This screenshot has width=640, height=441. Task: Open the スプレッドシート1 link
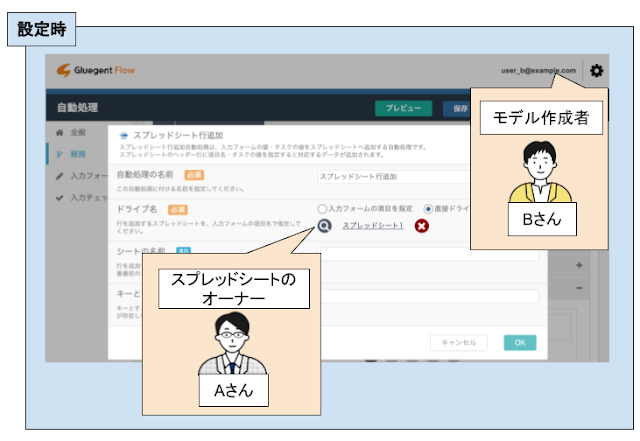[373, 225]
